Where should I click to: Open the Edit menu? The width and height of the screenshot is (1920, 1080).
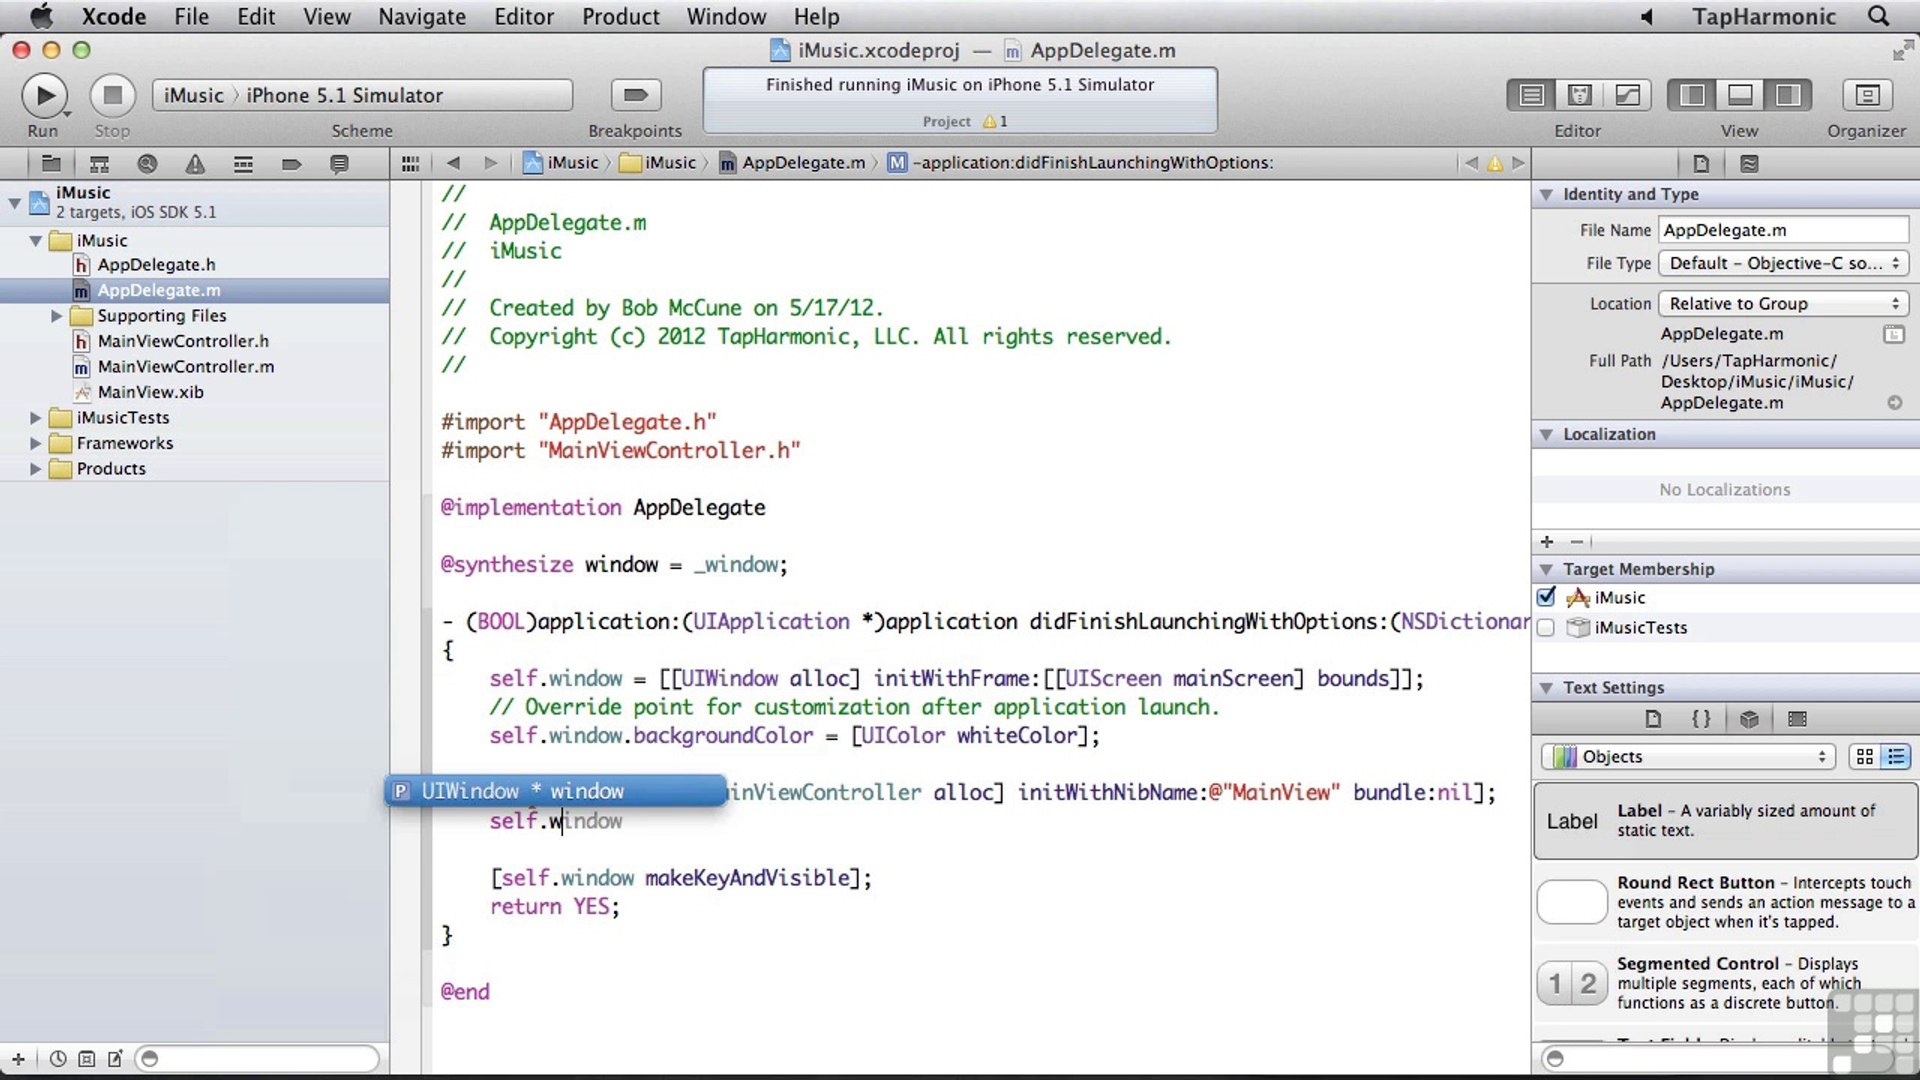256,16
